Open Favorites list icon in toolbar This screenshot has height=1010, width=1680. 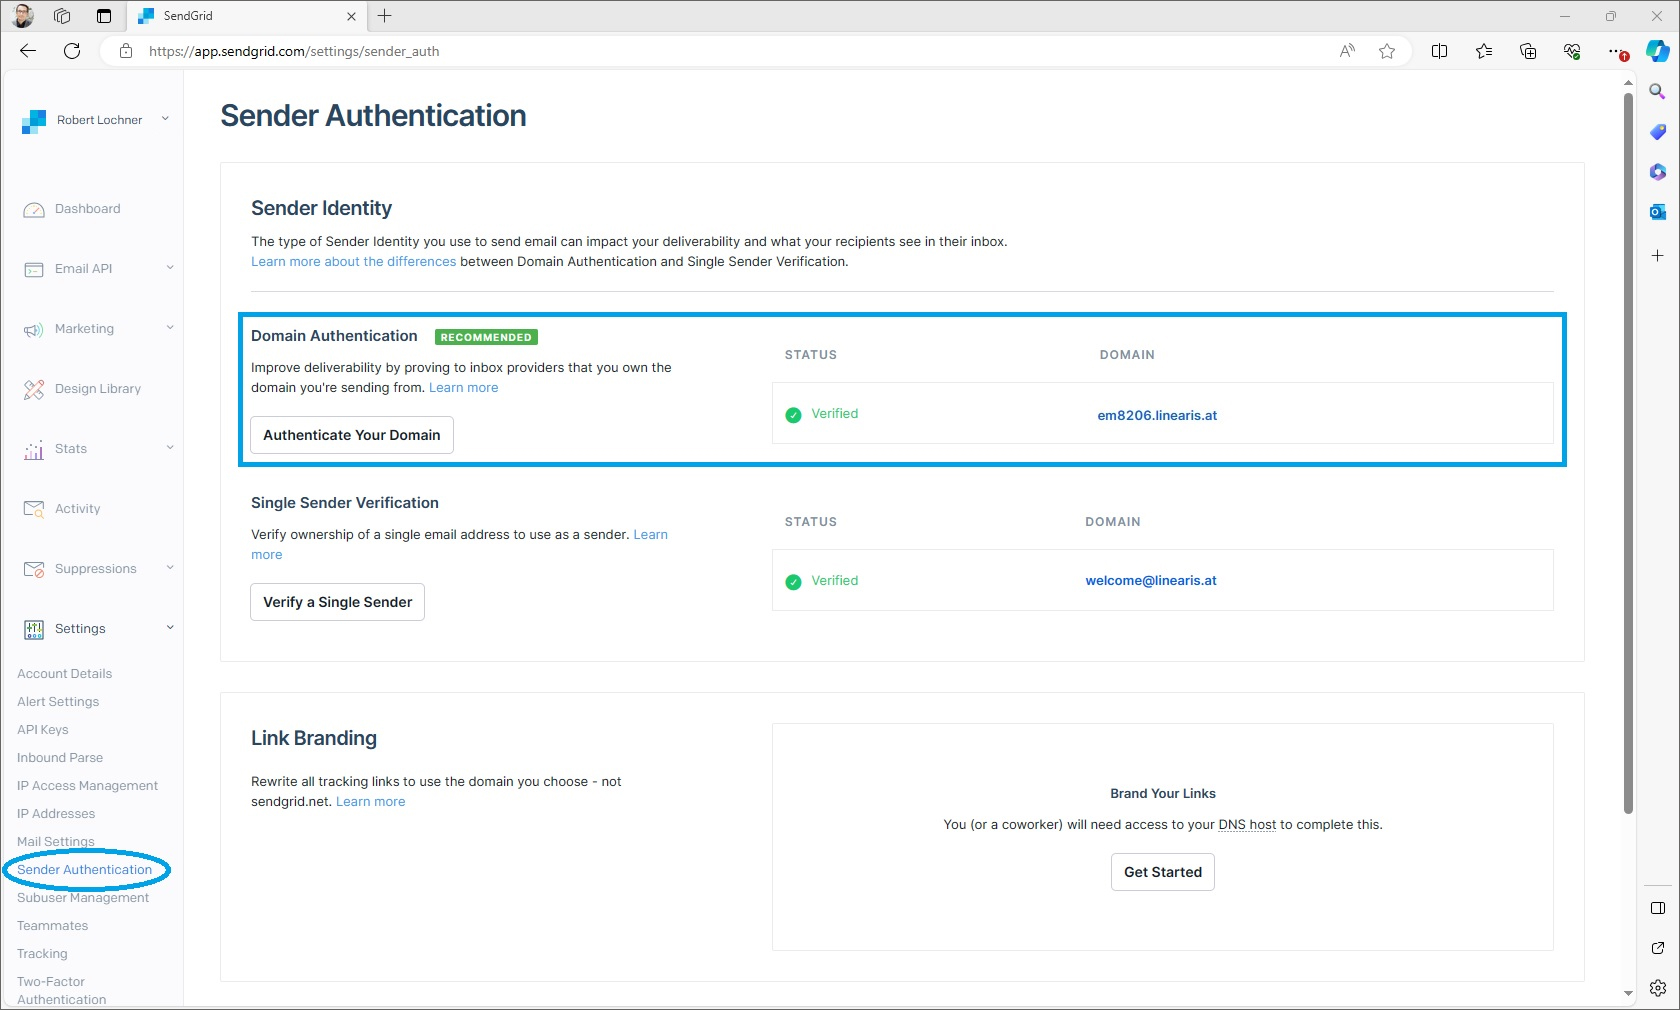click(1484, 51)
